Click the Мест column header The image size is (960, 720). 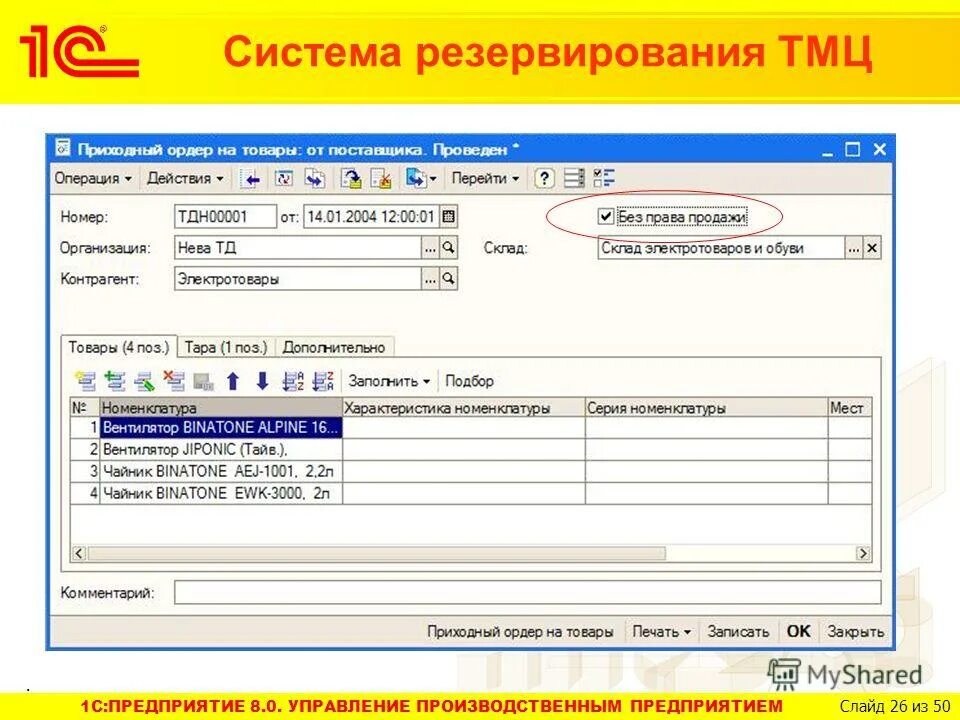click(850, 408)
